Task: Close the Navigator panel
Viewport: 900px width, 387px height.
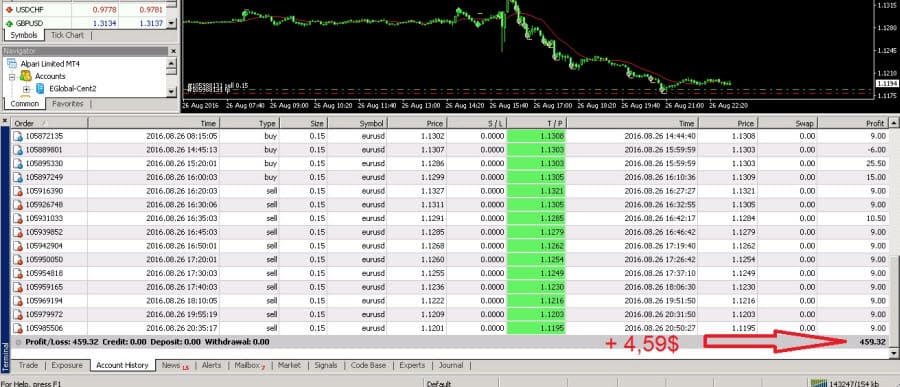Action: point(173,51)
